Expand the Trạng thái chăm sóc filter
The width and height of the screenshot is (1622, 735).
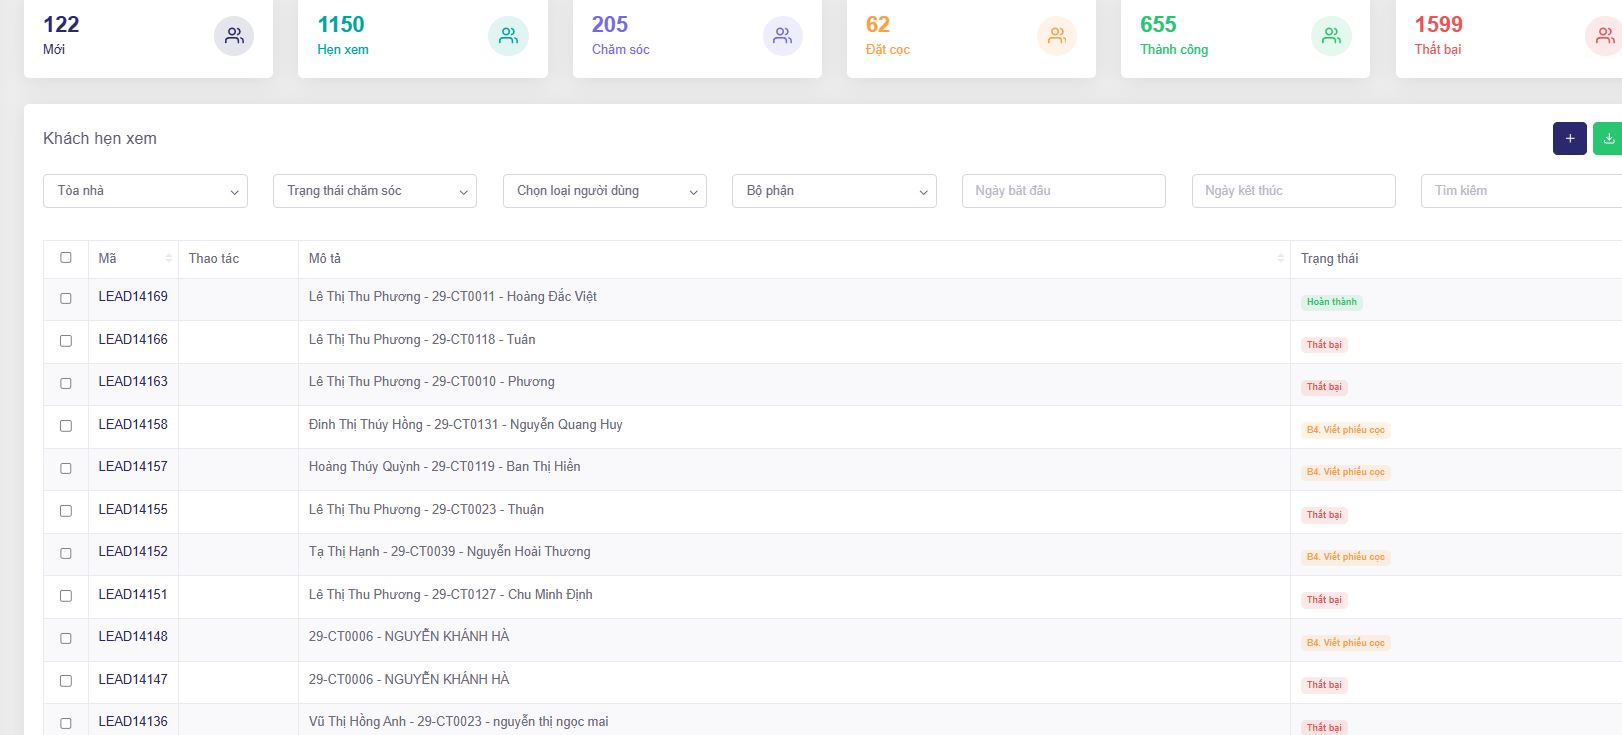click(x=375, y=191)
